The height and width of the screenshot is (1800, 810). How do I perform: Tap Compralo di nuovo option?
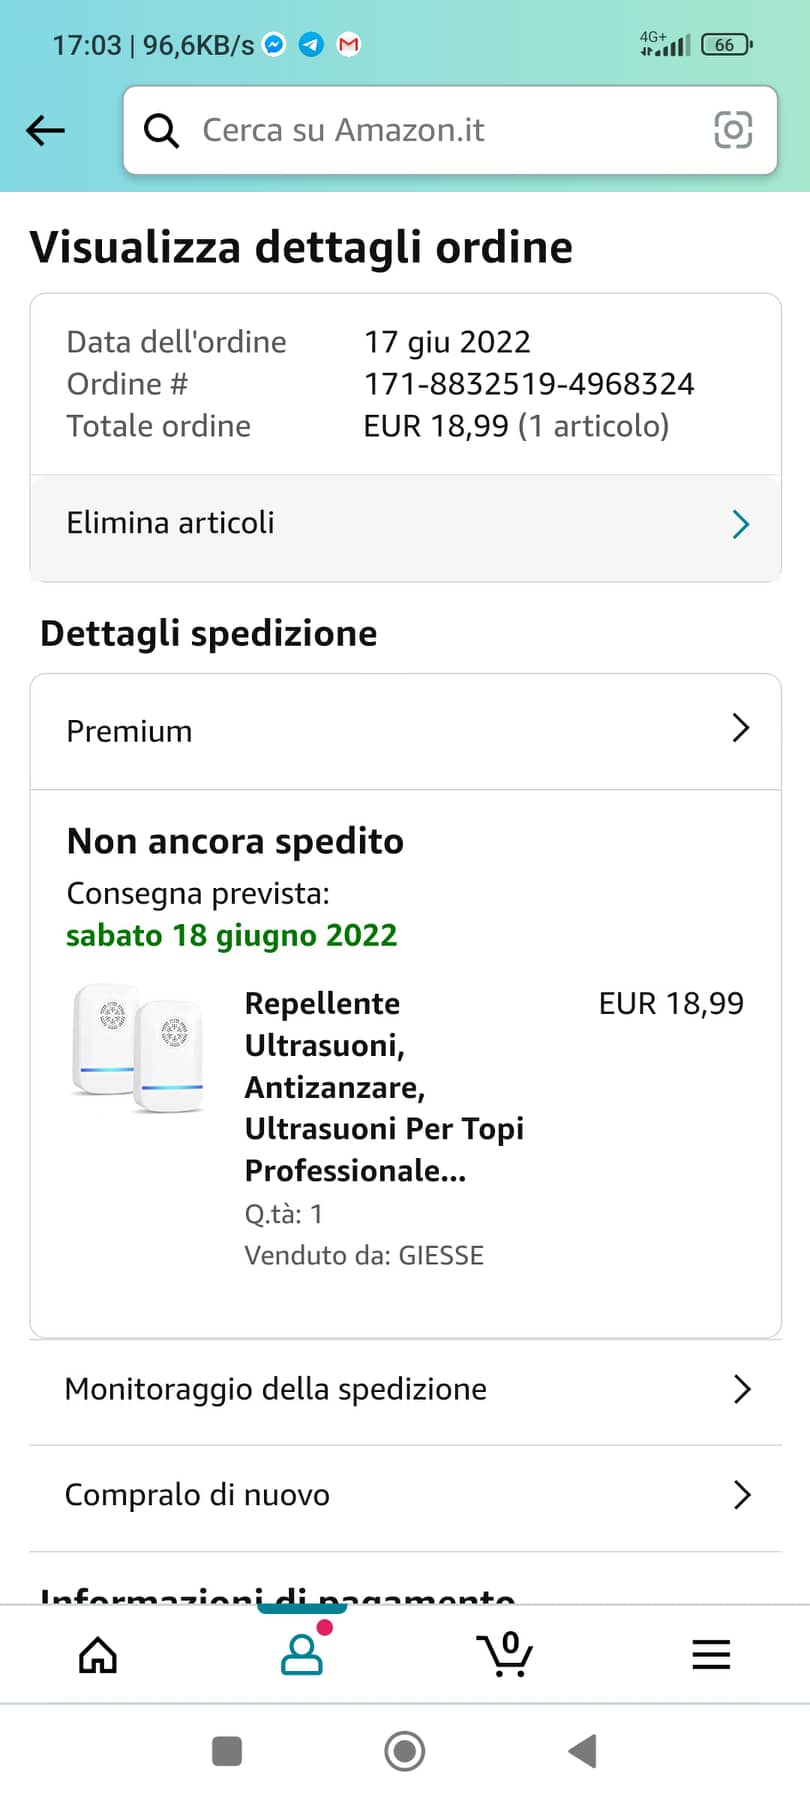tap(197, 1495)
